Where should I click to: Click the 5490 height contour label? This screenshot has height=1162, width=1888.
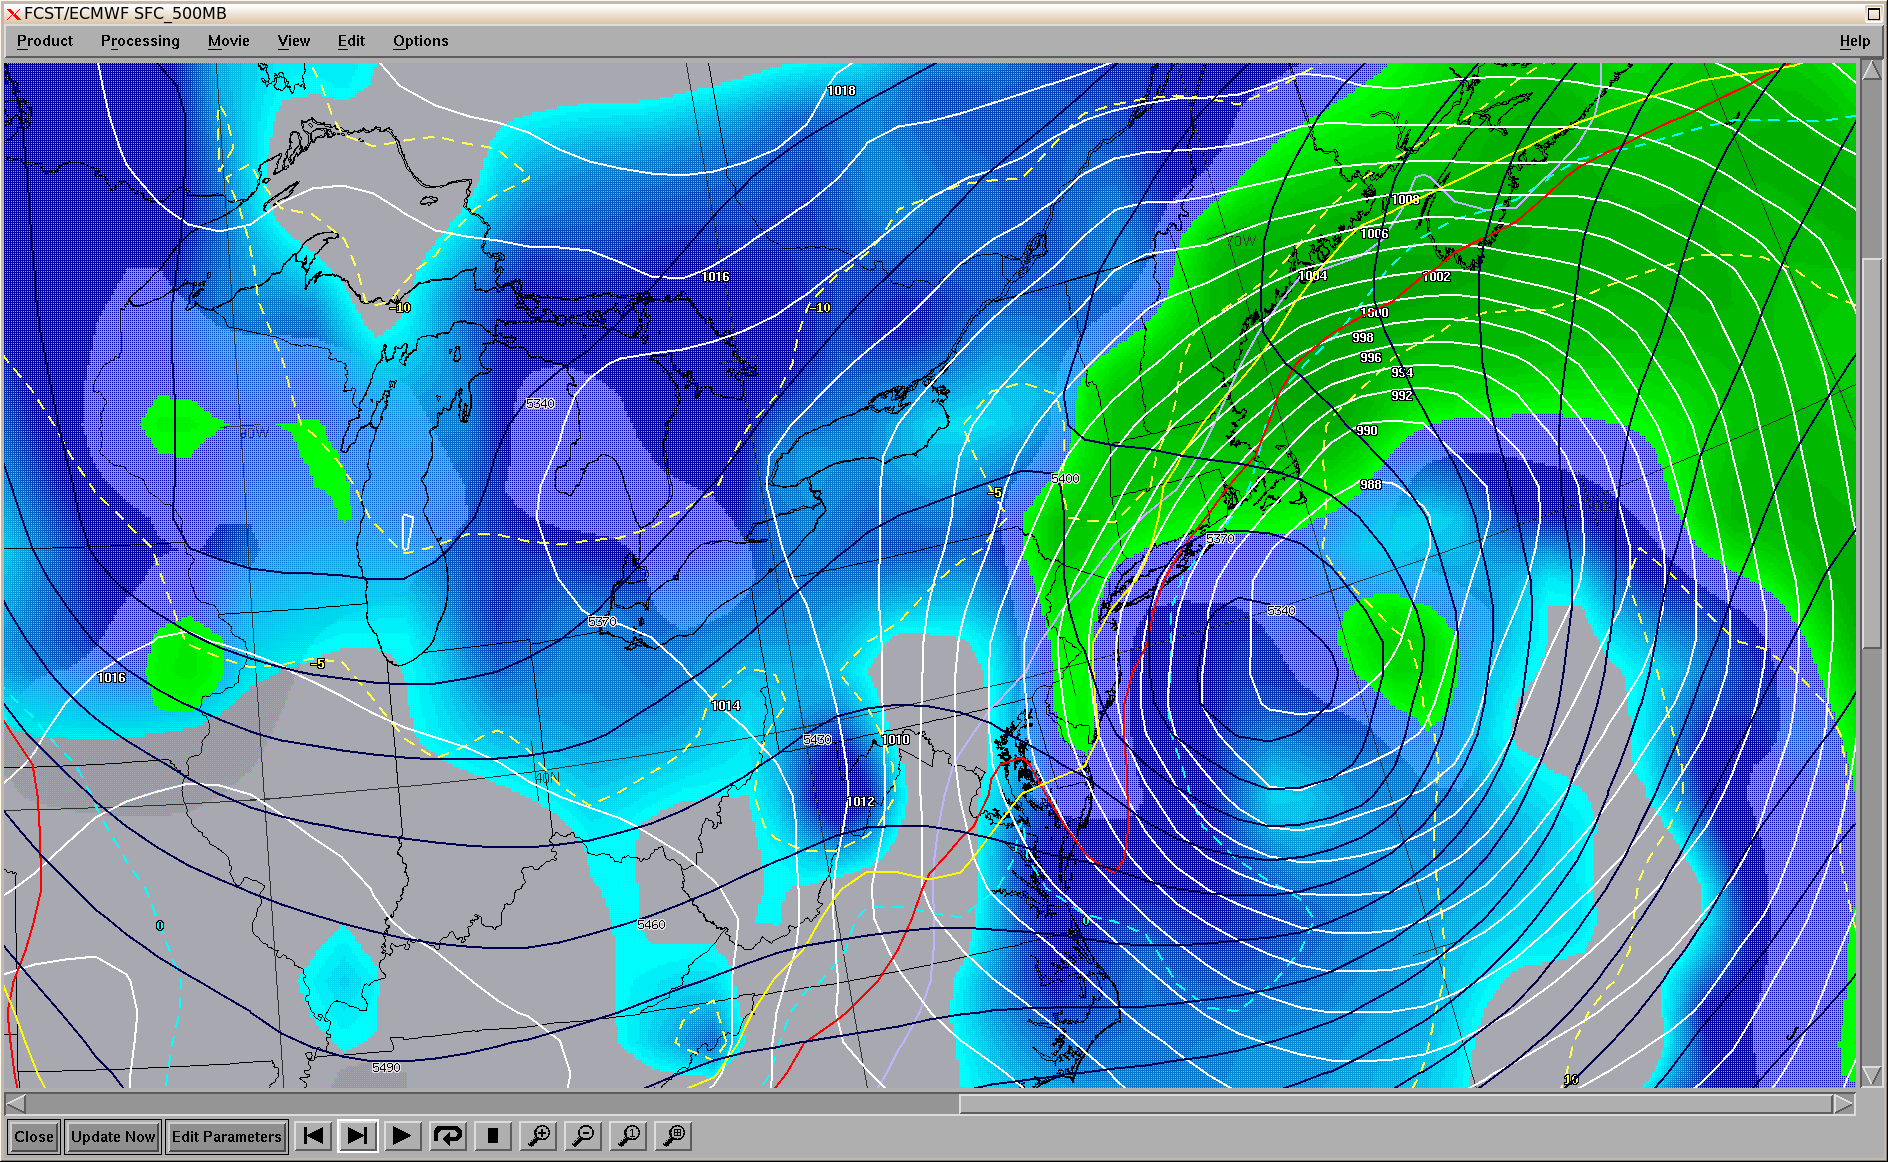386,1068
